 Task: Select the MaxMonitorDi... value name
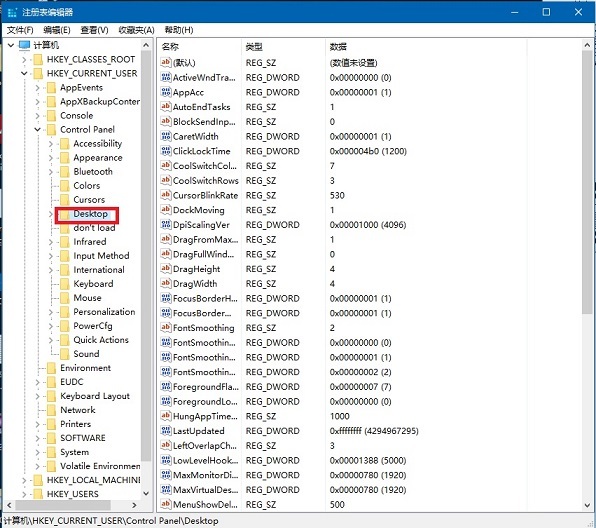click(205, 475)
